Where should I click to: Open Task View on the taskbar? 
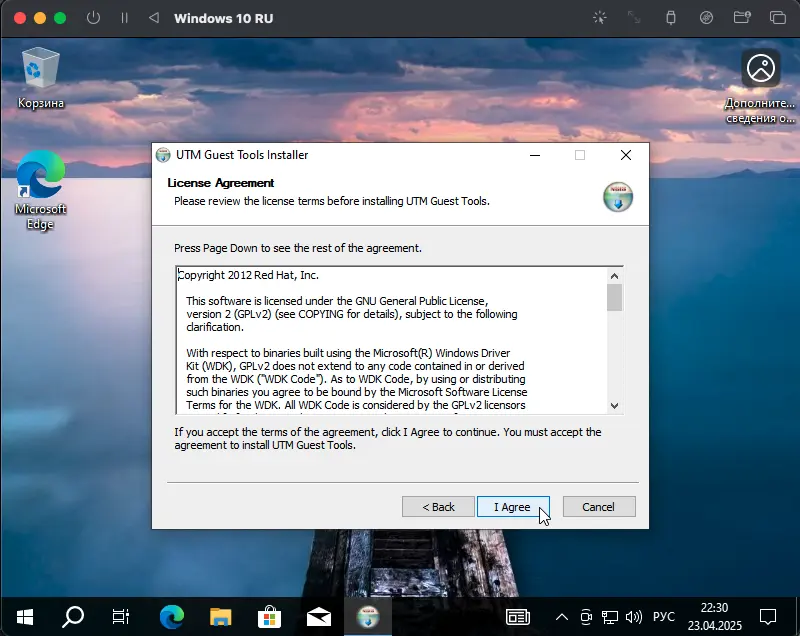(x=121, y=617)
